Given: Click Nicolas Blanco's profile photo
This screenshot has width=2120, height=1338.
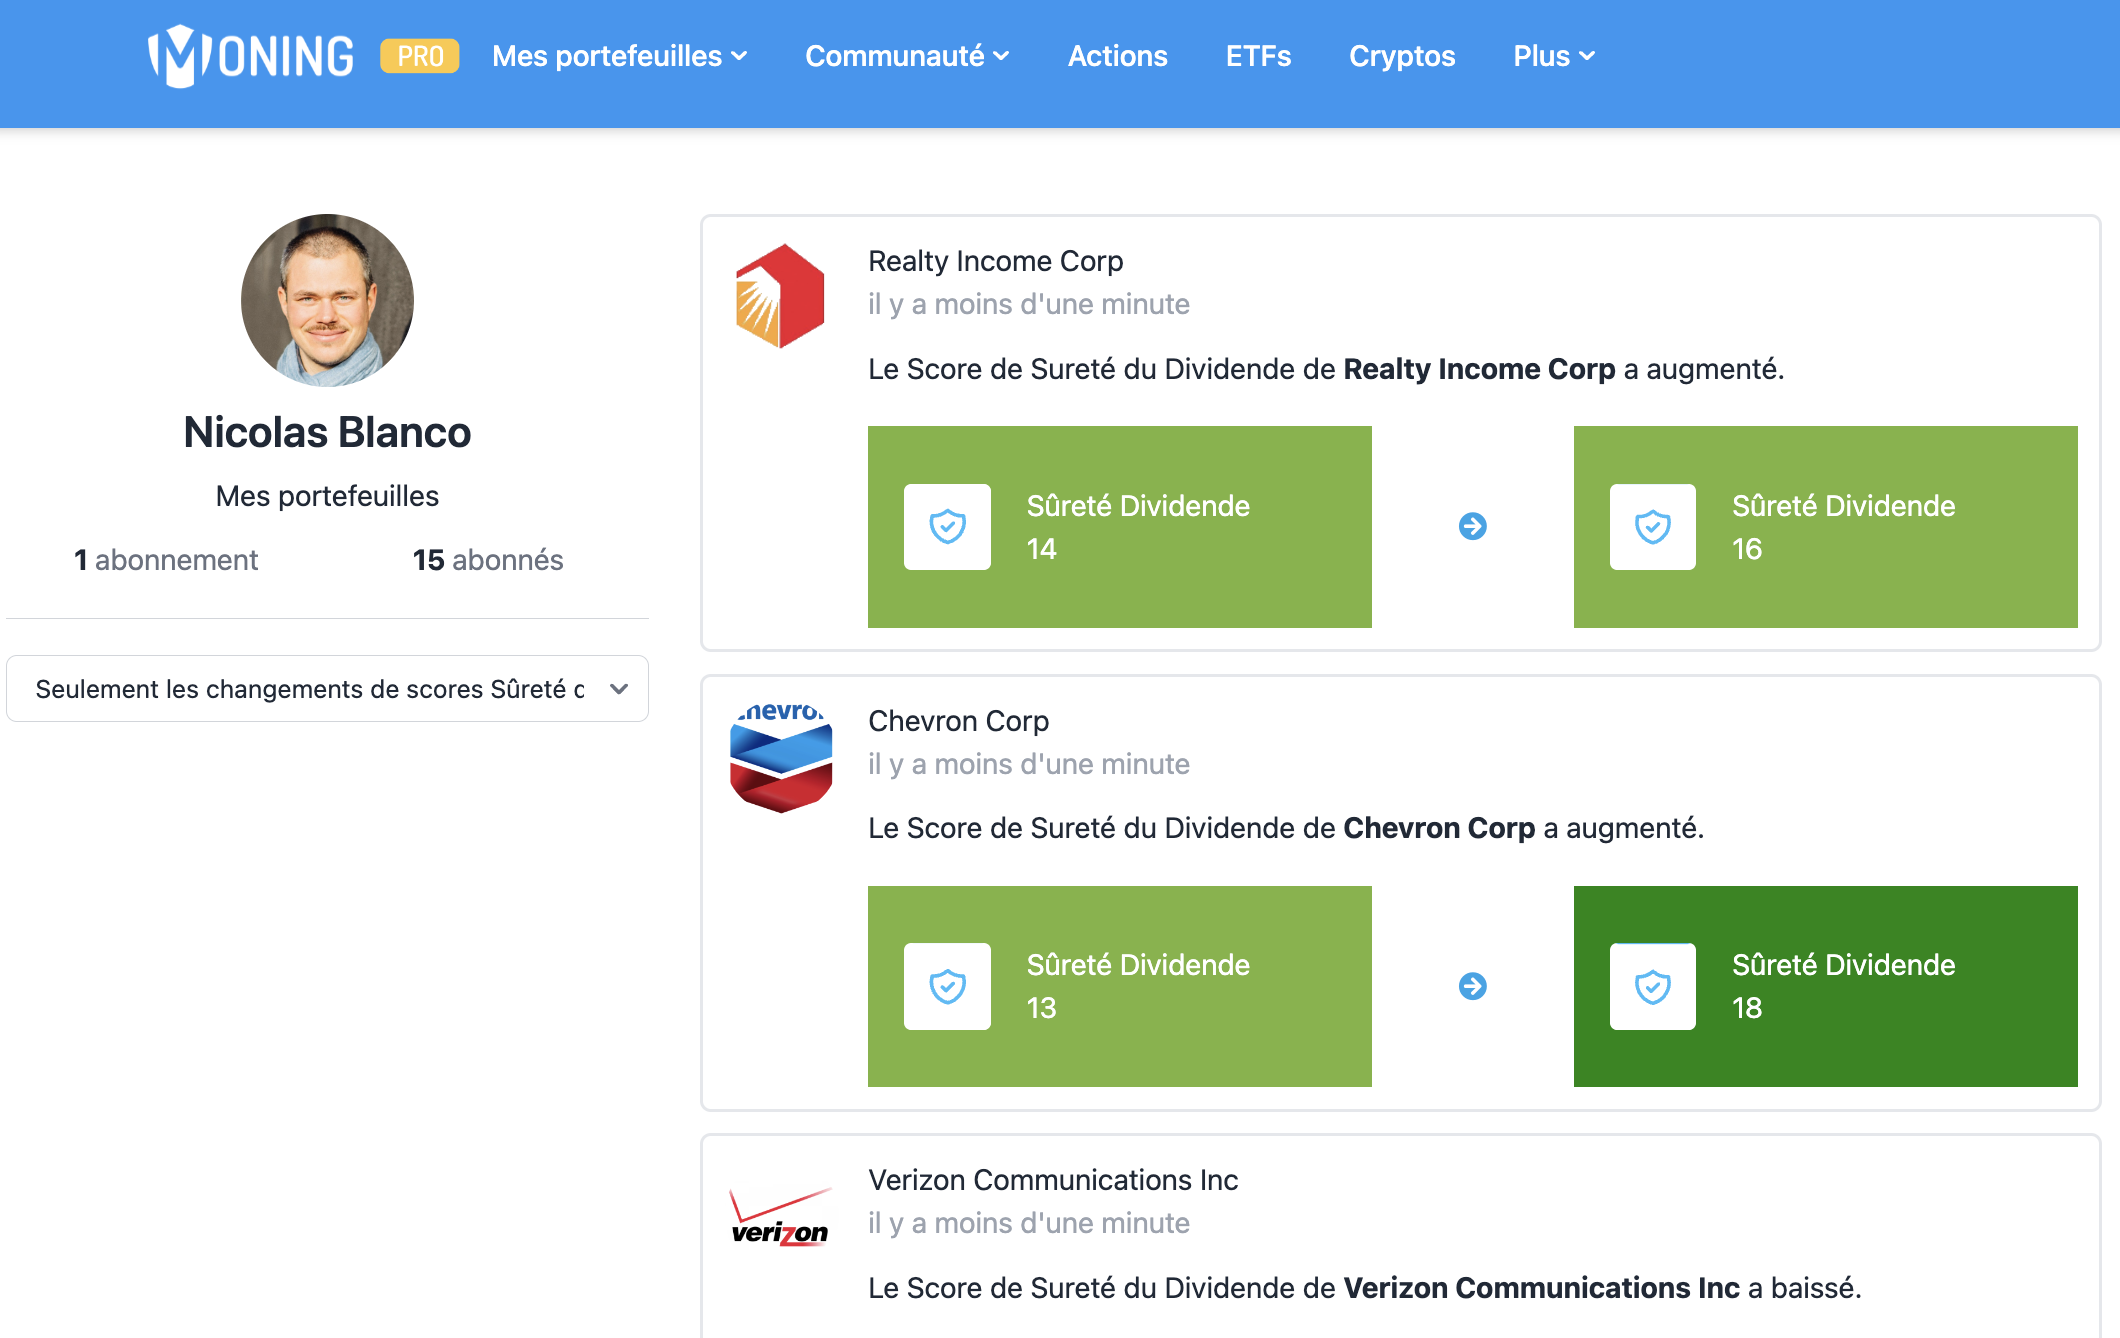Looking at the screenshot, I should (x=327, y=300).
